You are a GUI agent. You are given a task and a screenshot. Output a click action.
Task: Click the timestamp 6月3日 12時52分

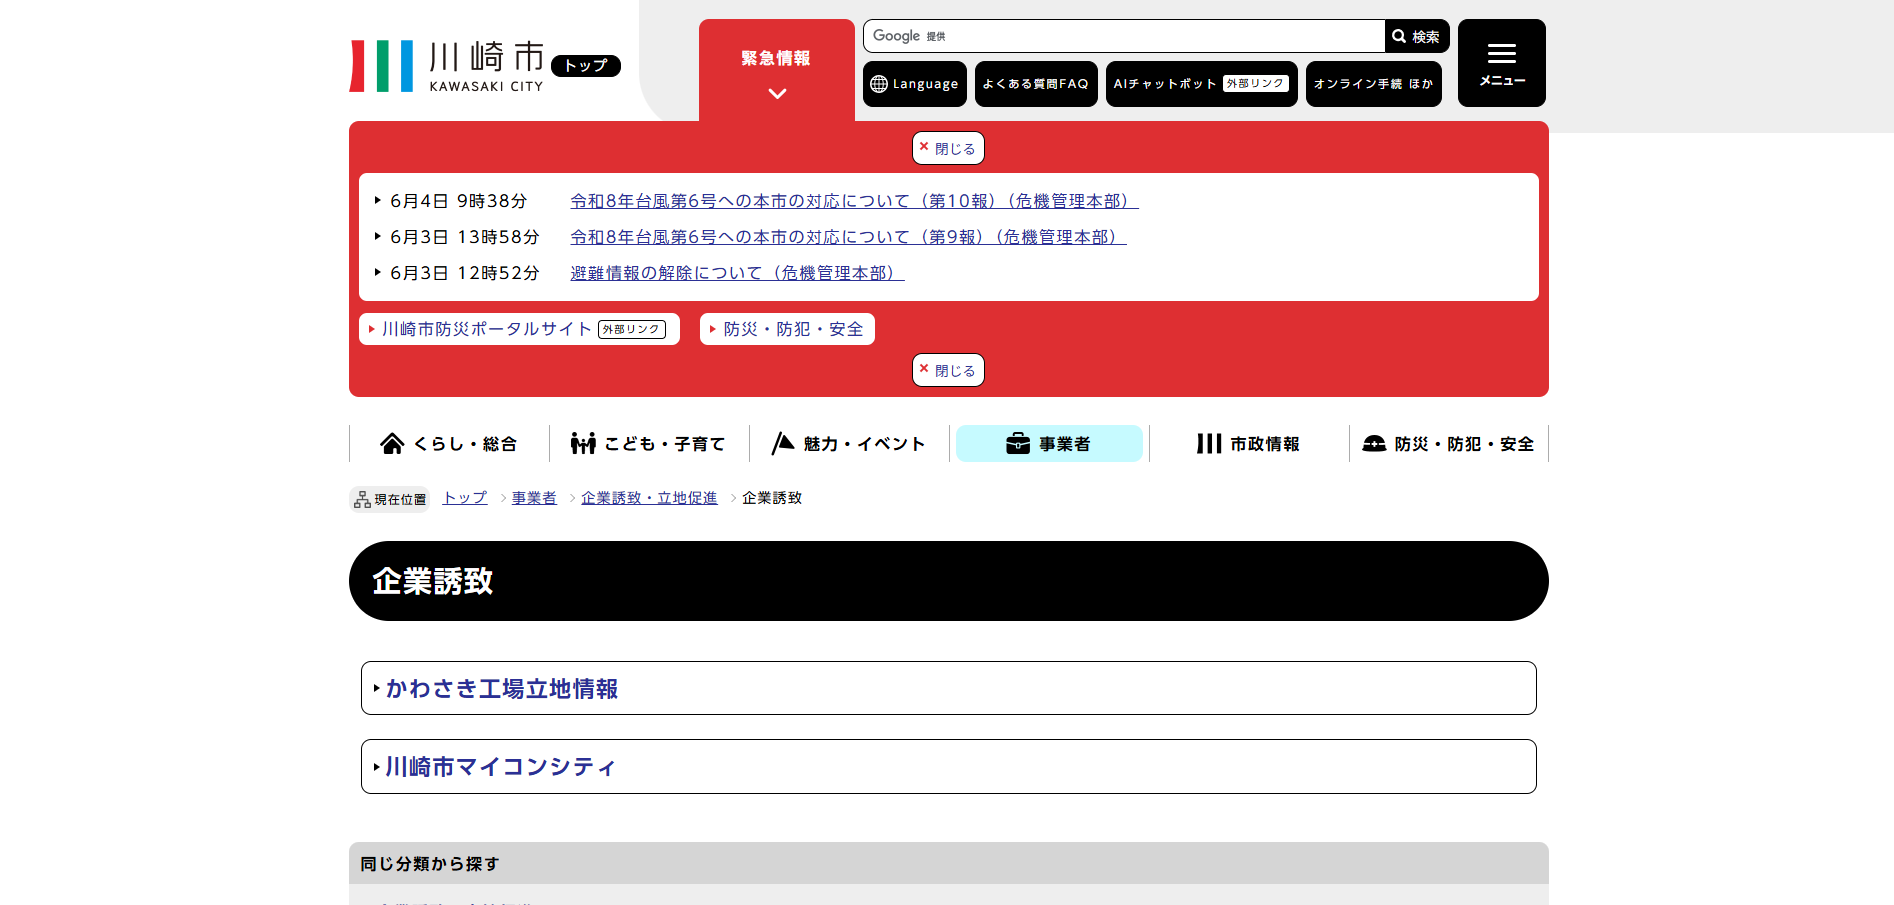coord(465,273)
